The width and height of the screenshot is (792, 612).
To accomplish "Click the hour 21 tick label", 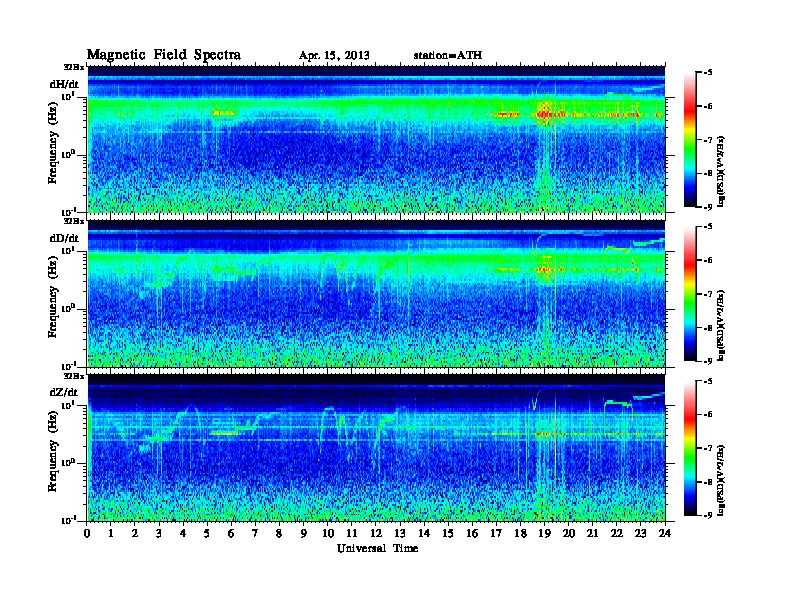I will (x=592, y=533).
